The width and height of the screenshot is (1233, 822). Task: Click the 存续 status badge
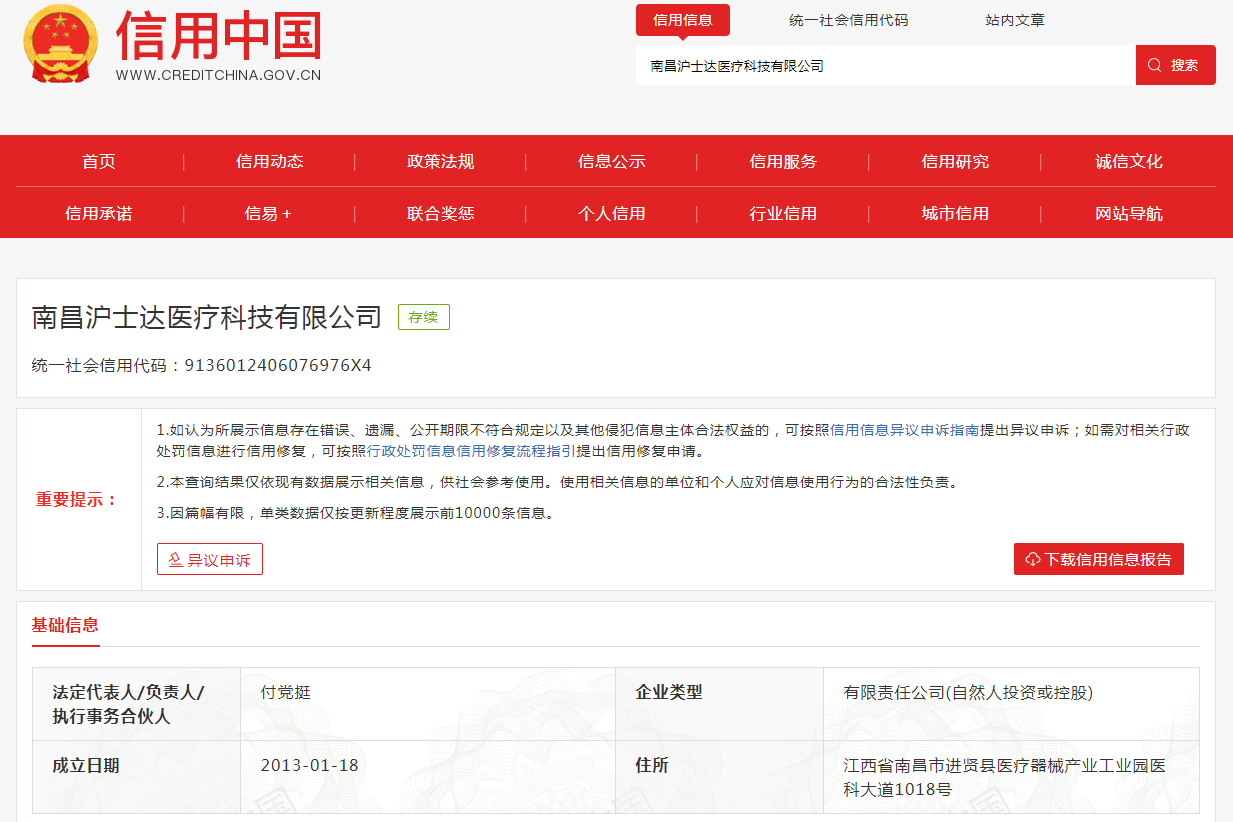click(x=424, y=317)
